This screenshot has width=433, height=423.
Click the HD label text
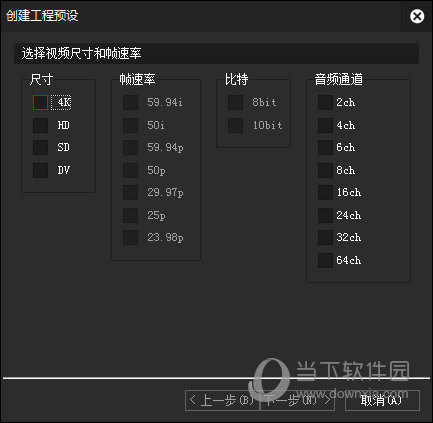[63, 125]
